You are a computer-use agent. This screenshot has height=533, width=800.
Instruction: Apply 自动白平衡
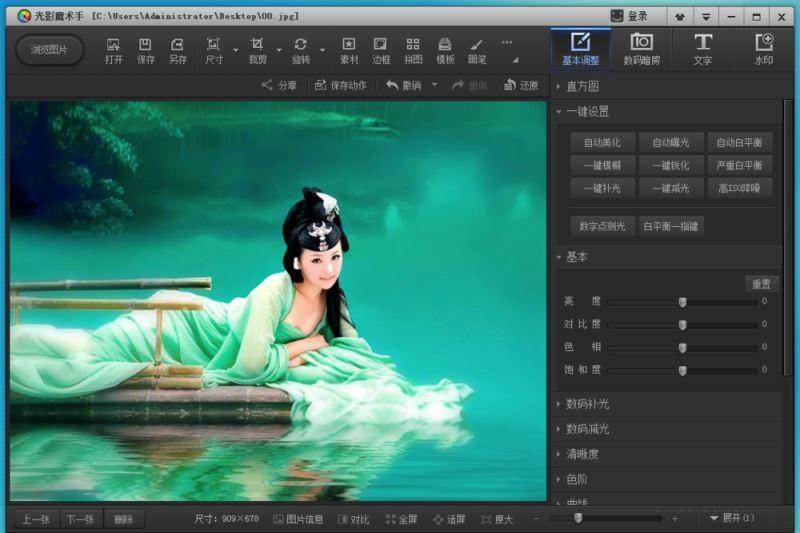point(739,142)
